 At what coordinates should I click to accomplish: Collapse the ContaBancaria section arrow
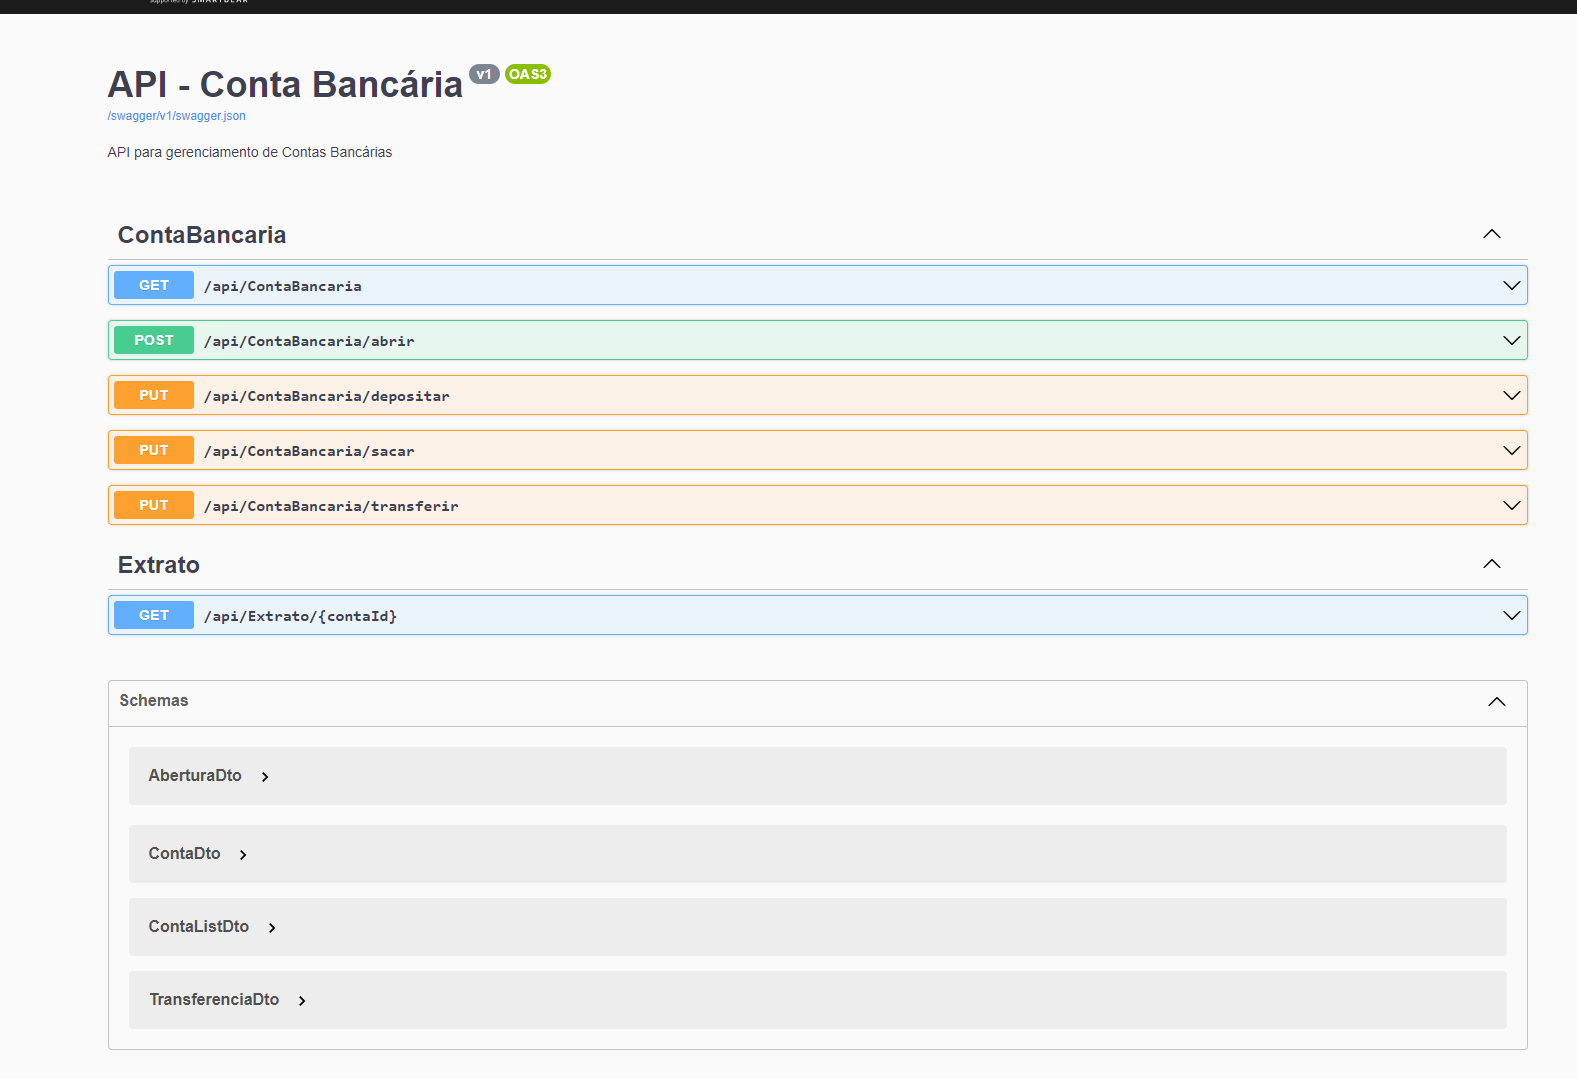[1492, 234]
